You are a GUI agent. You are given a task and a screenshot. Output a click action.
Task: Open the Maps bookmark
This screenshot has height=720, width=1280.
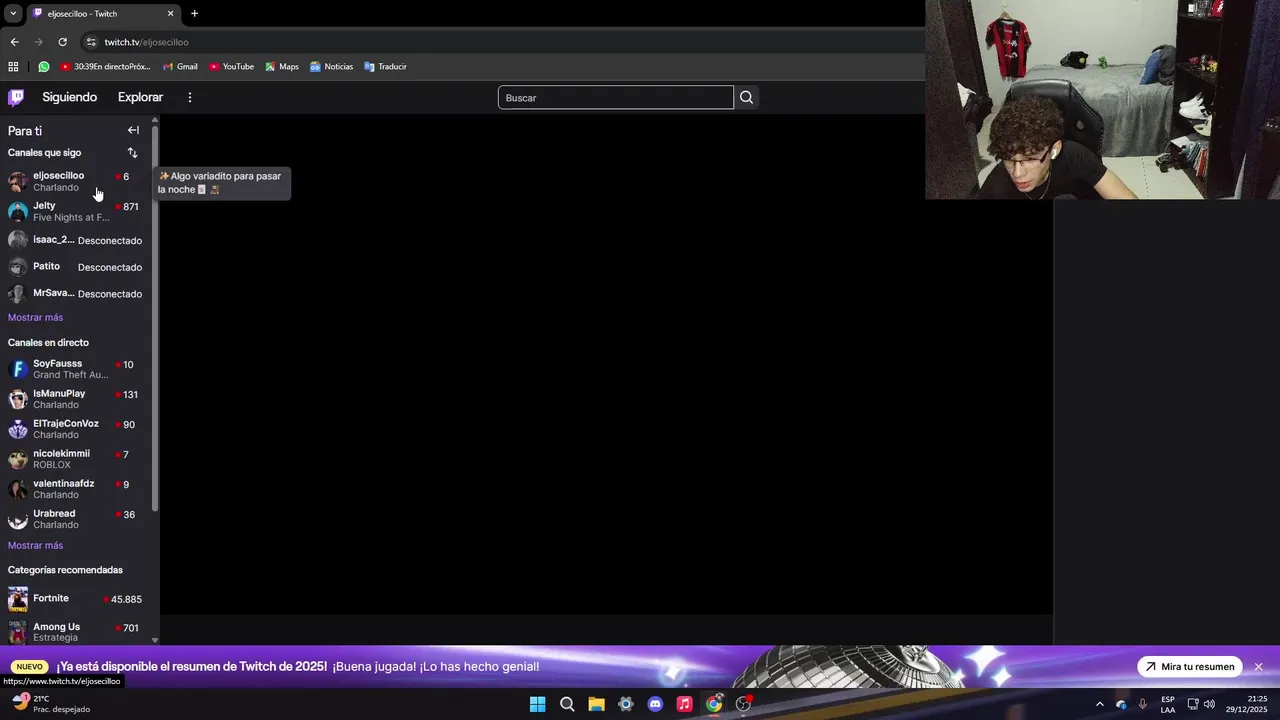tap(281, 67)
